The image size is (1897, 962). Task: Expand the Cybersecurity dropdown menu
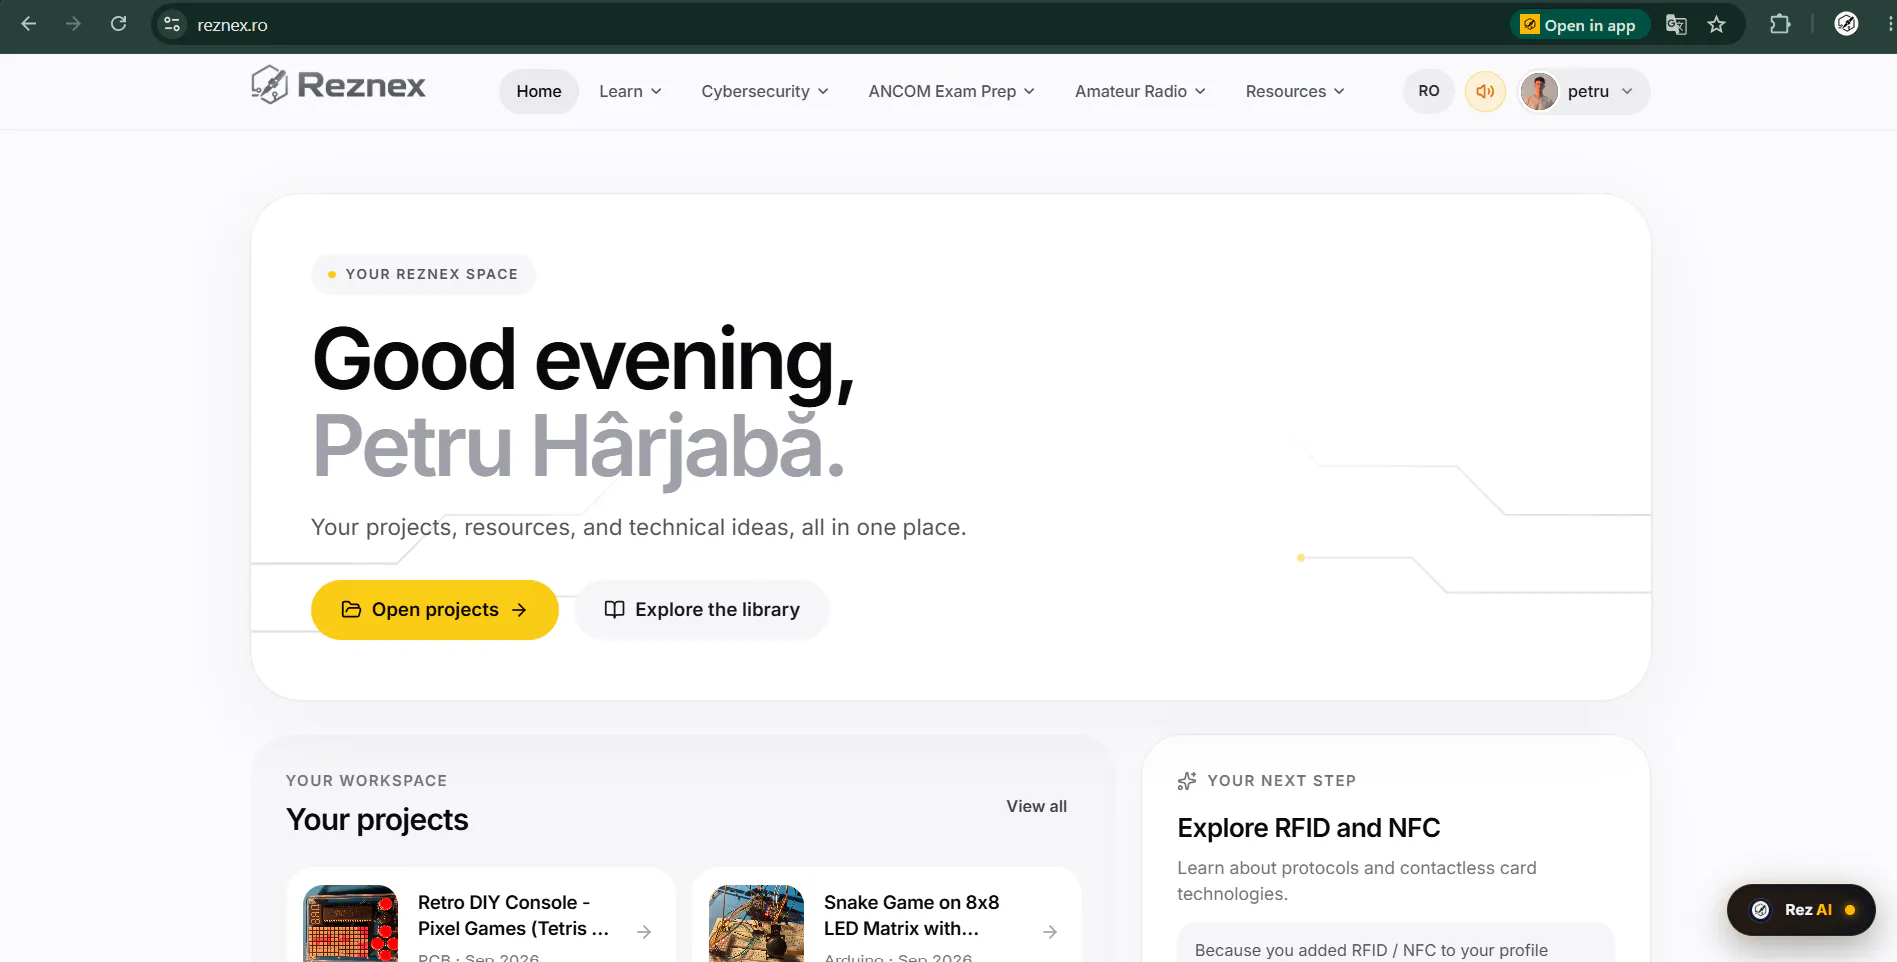[765, 91]
